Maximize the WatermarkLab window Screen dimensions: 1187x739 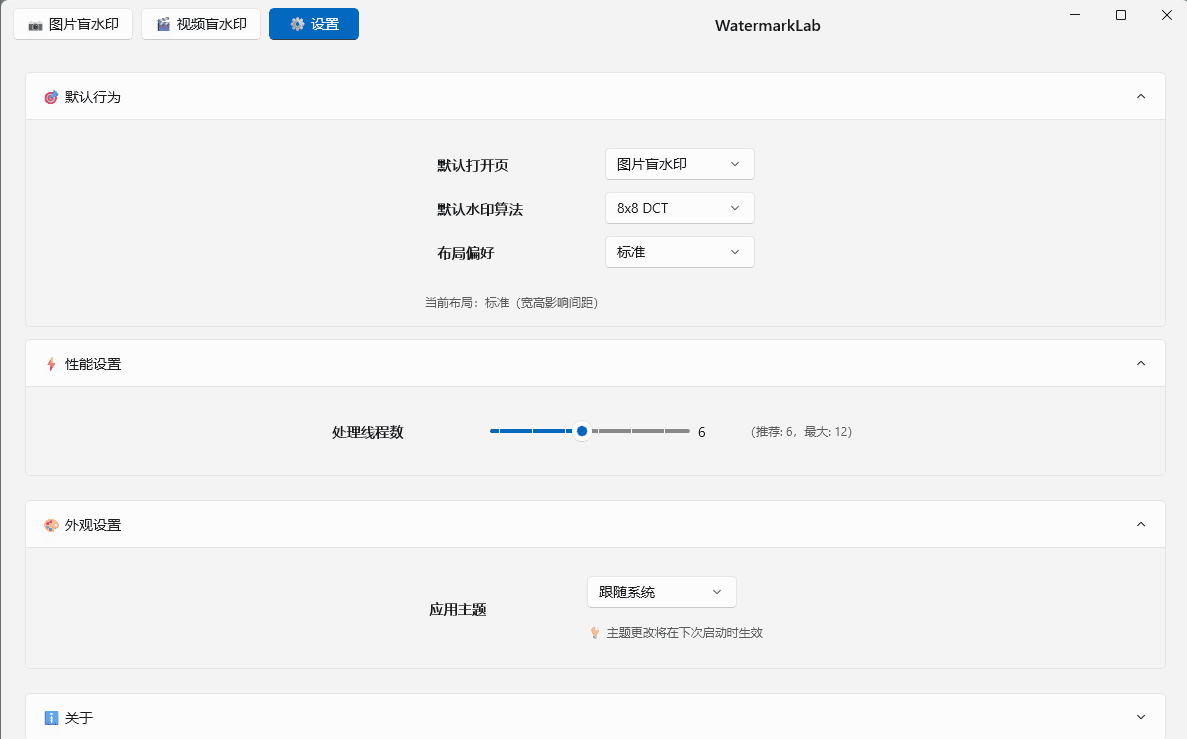pos(1121,15)
